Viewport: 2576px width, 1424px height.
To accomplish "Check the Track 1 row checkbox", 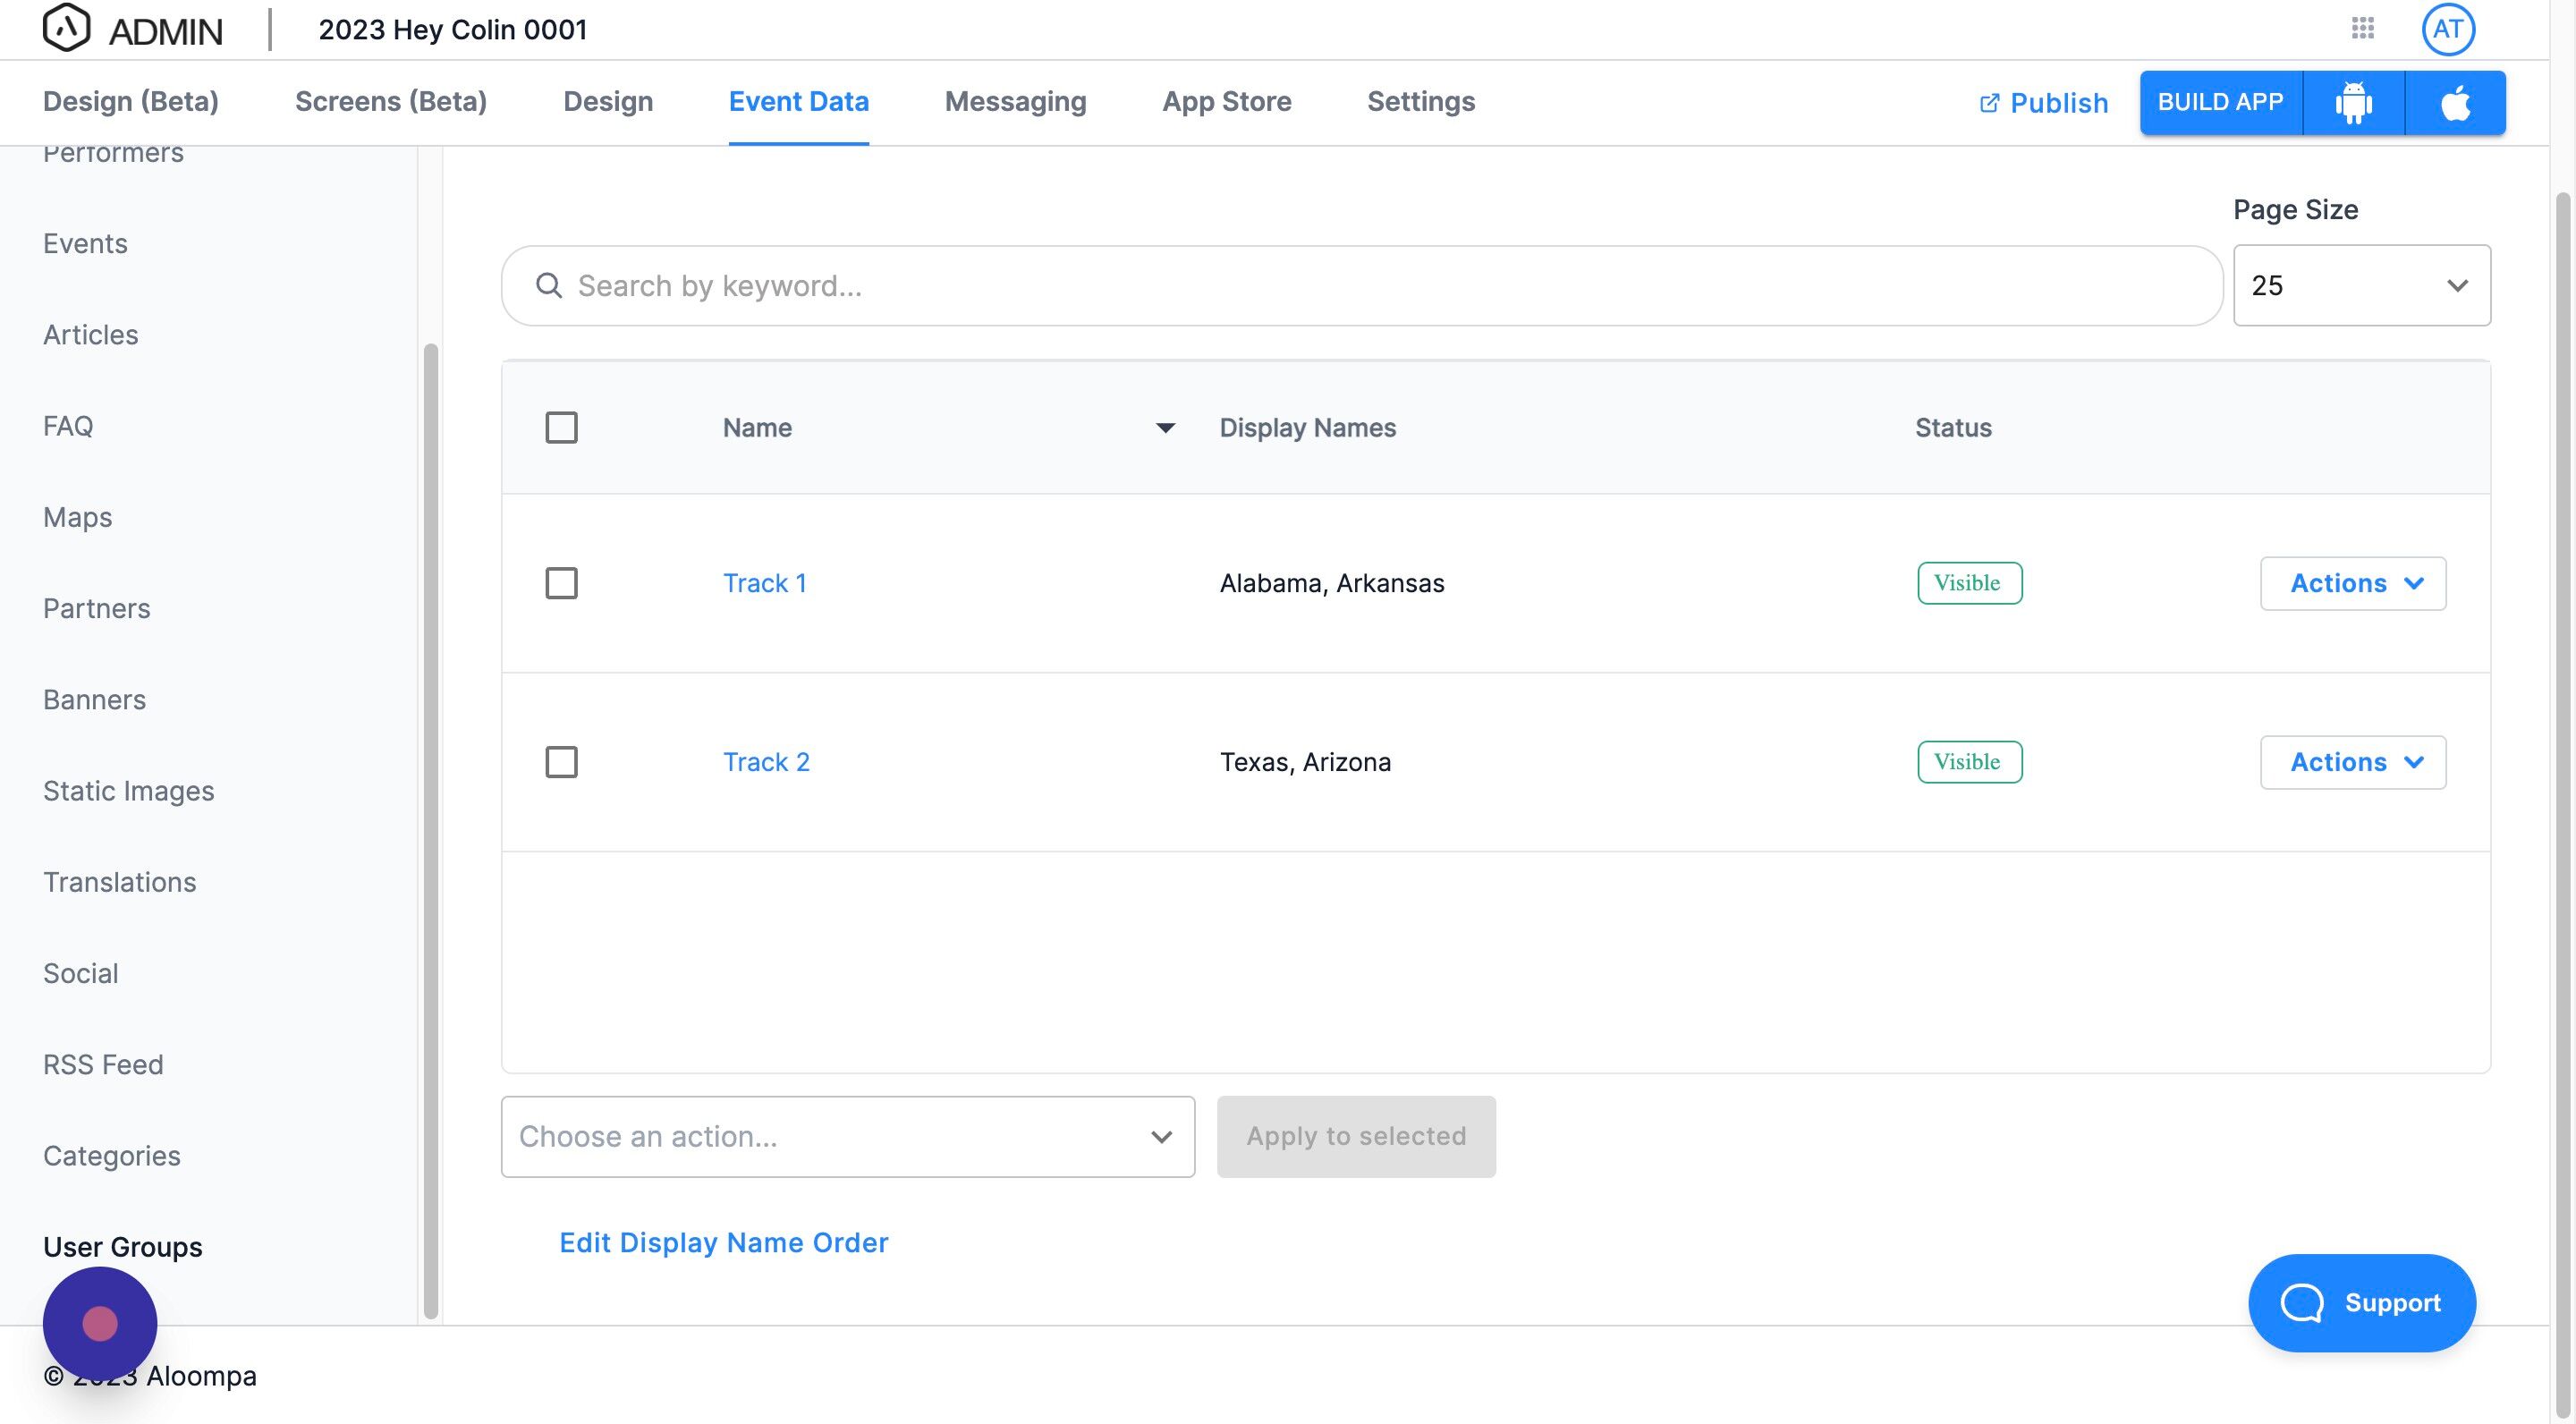I will (561, 583).
